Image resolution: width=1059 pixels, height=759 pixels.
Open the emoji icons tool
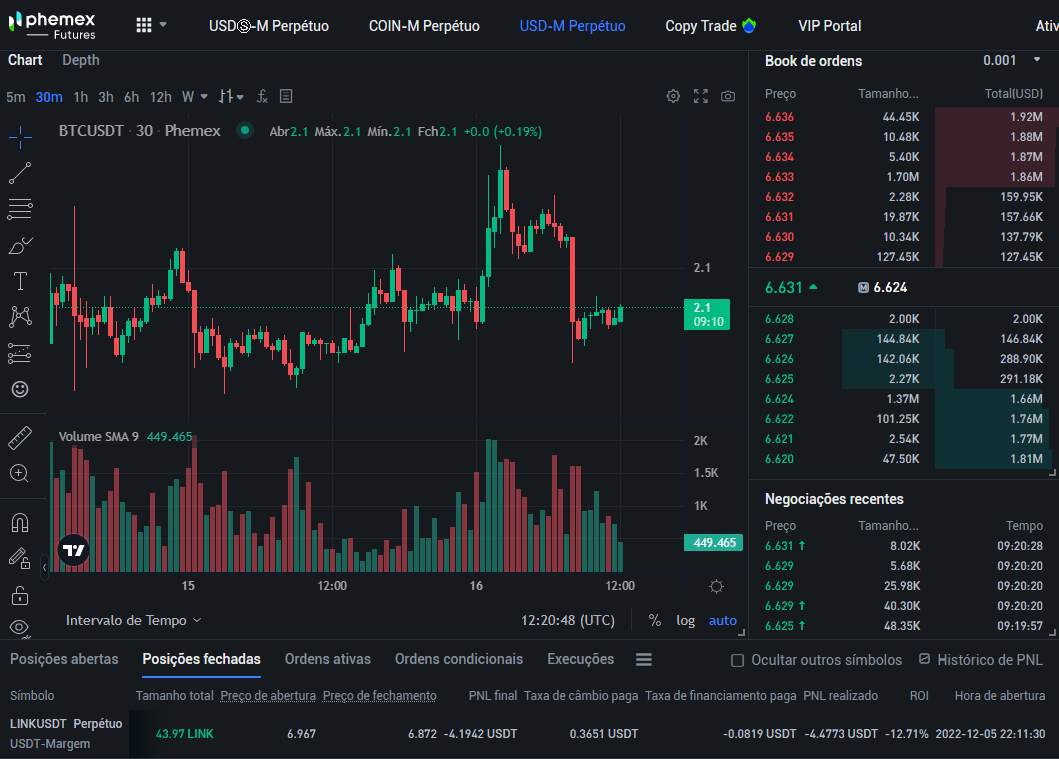(x=20, y=389)
